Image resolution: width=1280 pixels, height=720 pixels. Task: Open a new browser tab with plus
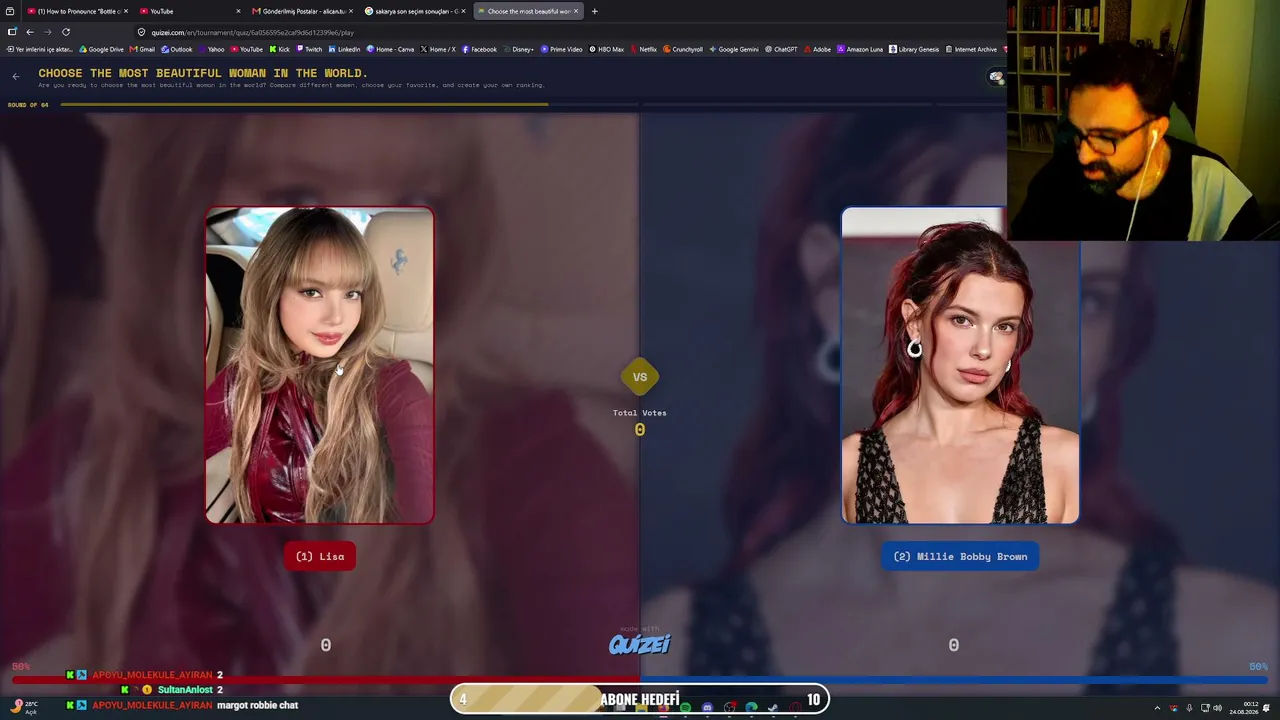coord(594,11)
